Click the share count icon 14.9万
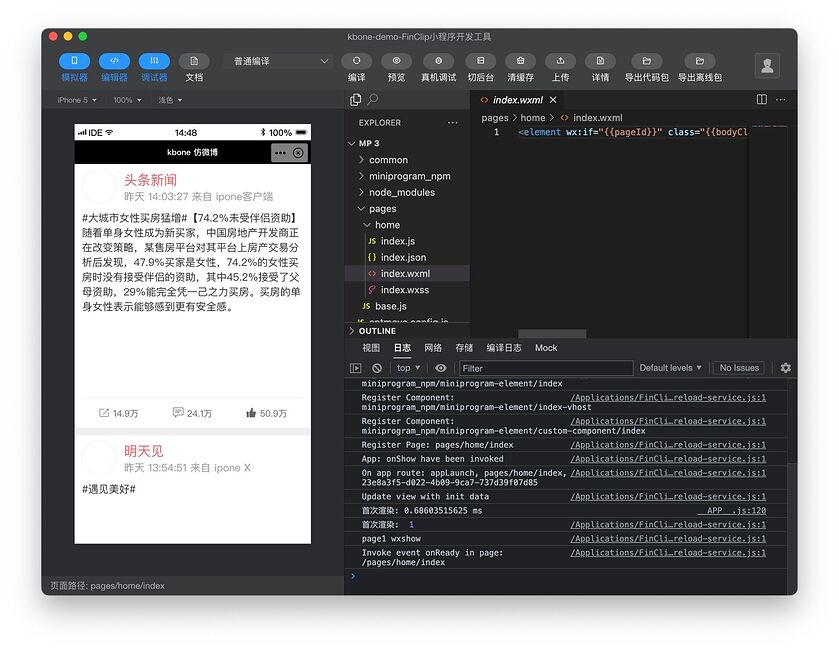This screenshot has height=650, width=839. coord(104,413)
